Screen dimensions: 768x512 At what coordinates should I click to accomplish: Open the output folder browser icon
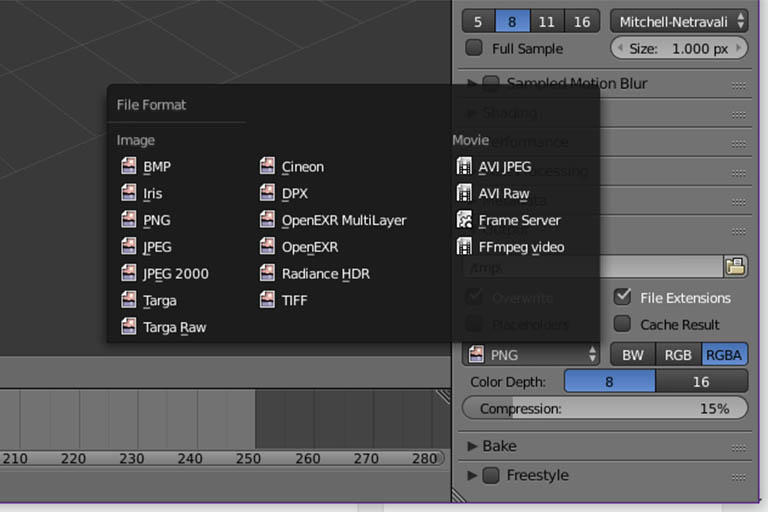pyautogui.click(x=735, y=267)
